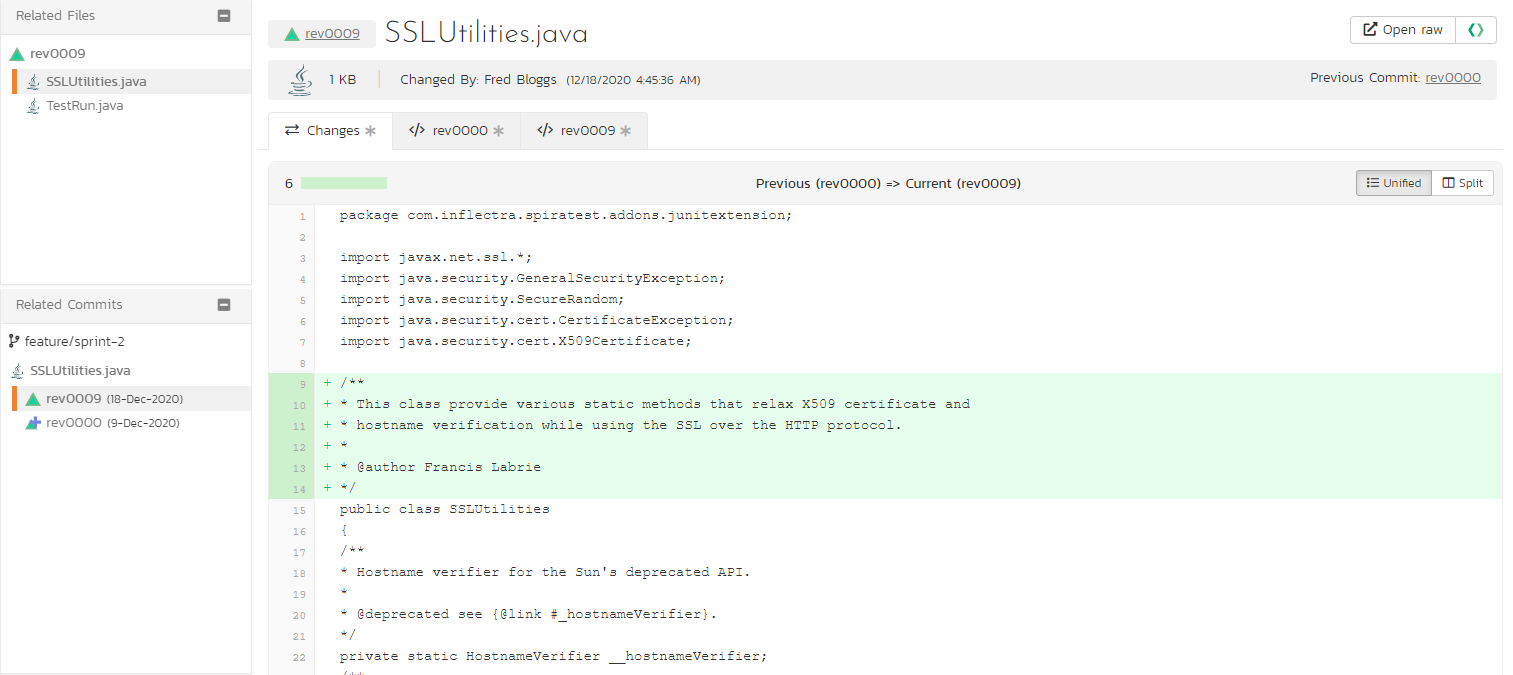
Task: Click the green additions bar next to 6
Action: coord(344,183)
